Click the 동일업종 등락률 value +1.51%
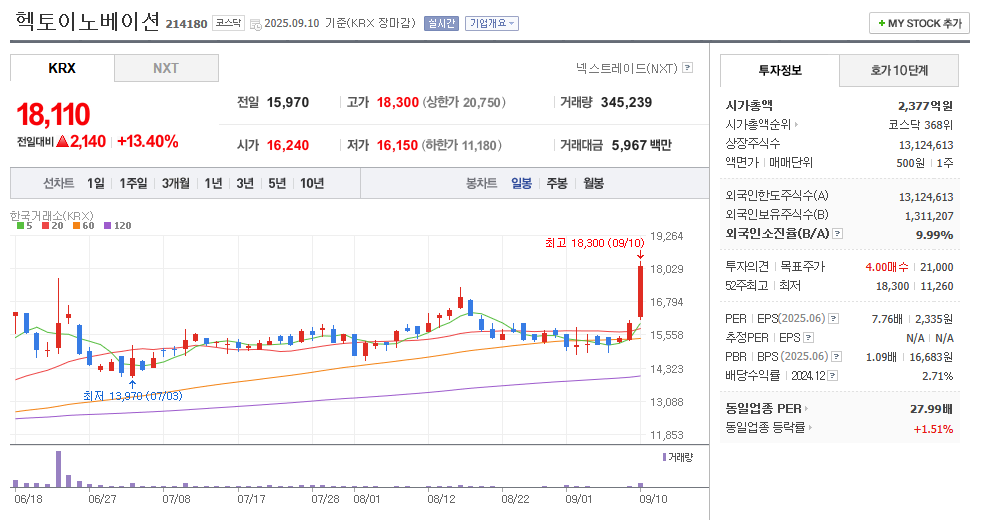The image size is (984, 520). pyautogui.click(x=933, y=429)
